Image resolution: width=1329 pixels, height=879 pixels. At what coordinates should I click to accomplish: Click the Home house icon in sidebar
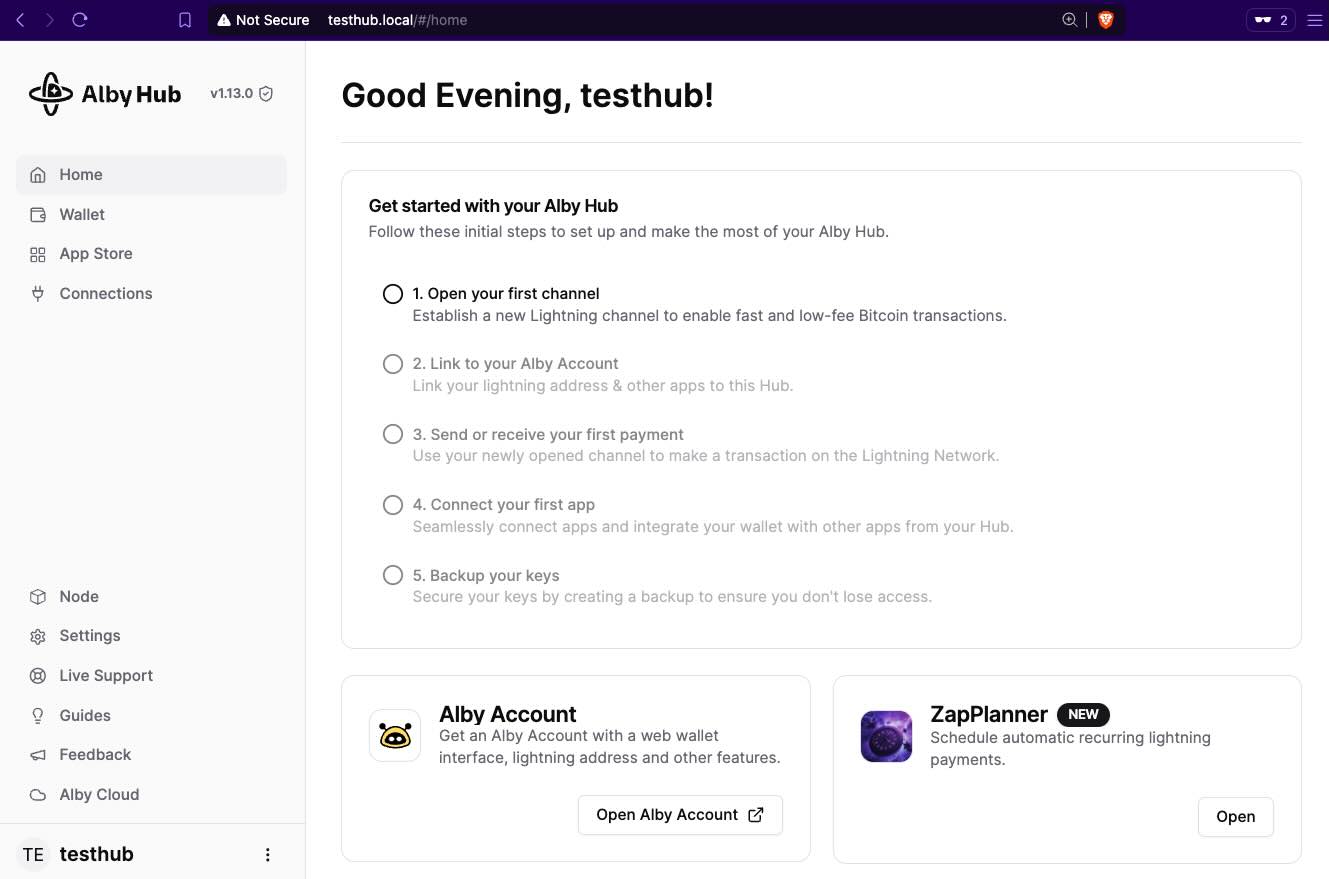38,175
